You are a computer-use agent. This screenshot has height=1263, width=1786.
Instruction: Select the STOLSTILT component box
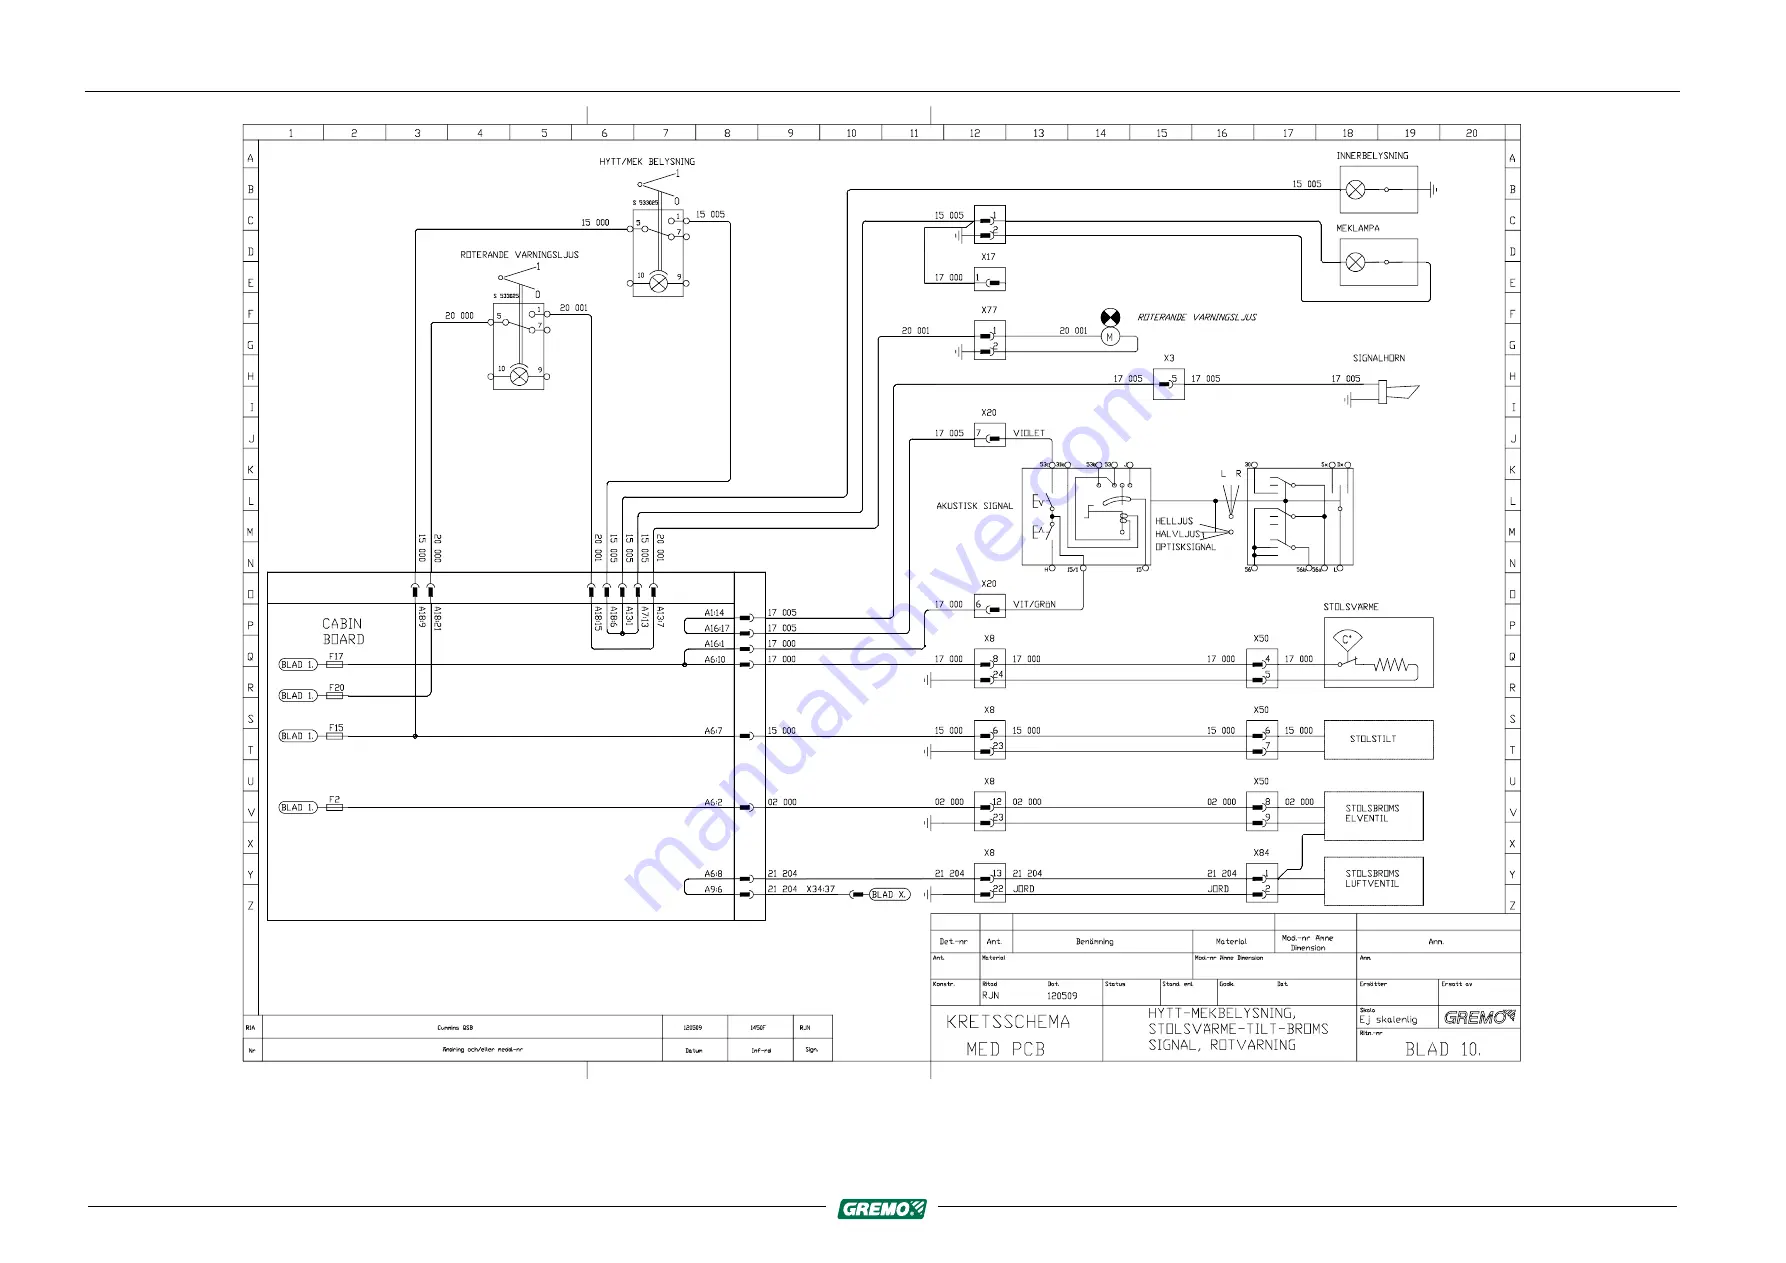[x=1378, y=739]
